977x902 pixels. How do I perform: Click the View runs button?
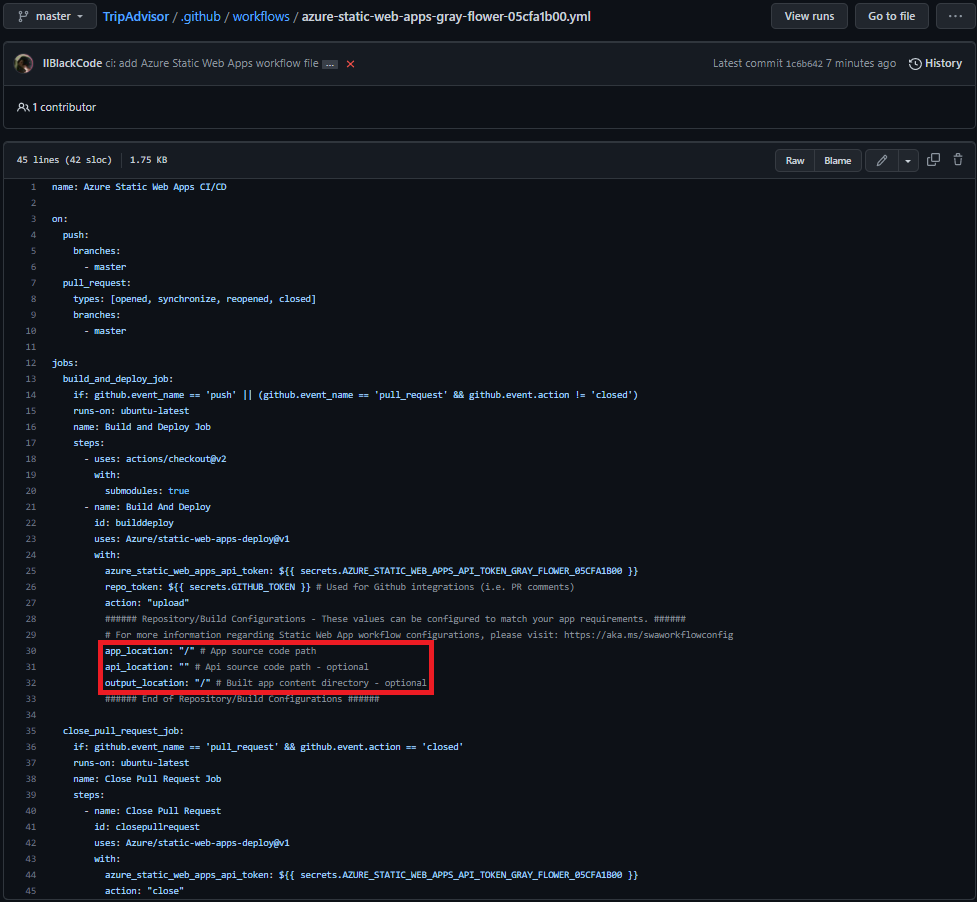click(x=809, y=16)
